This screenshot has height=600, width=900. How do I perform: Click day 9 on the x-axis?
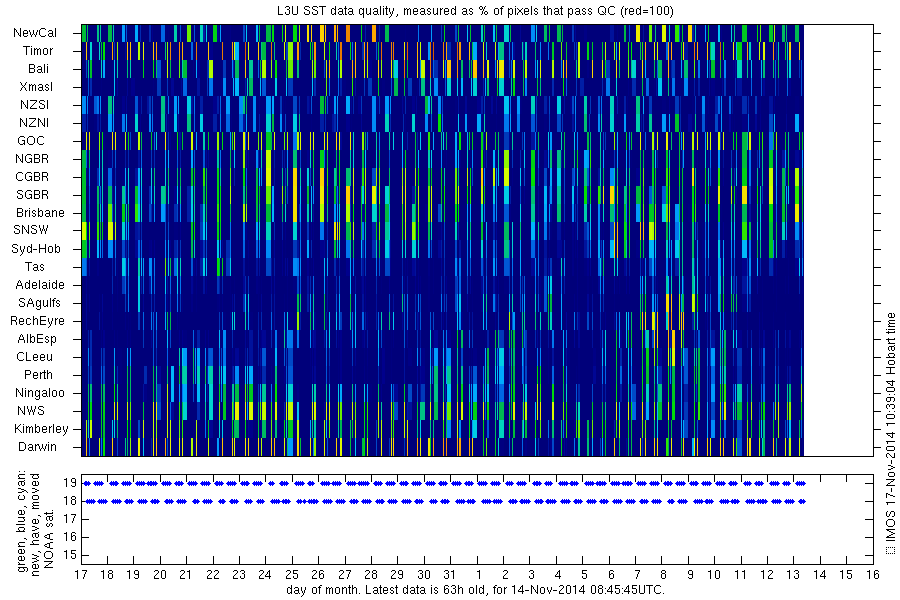point(690,575)
